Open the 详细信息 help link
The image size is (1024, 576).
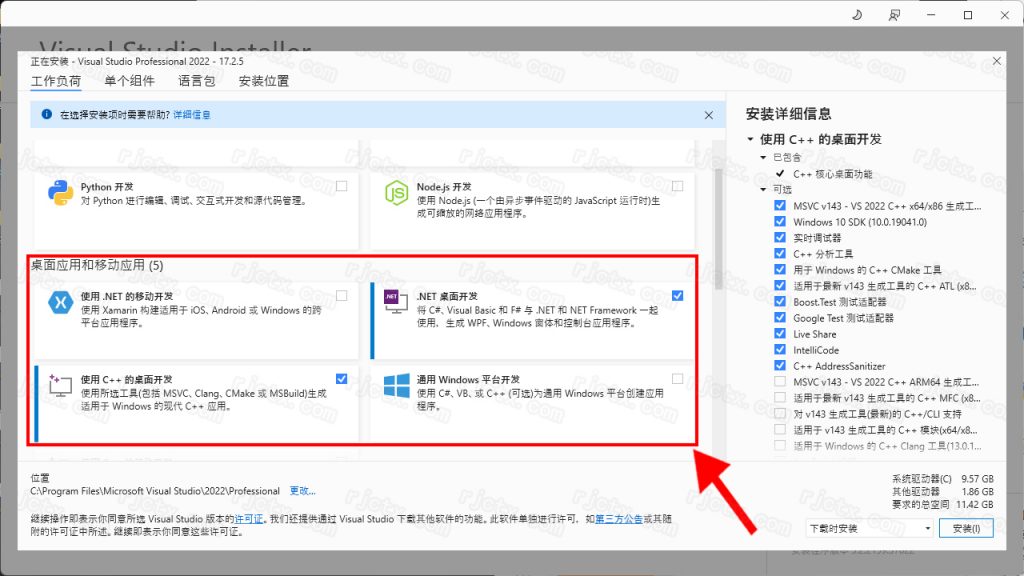click(x=192, y=115)
